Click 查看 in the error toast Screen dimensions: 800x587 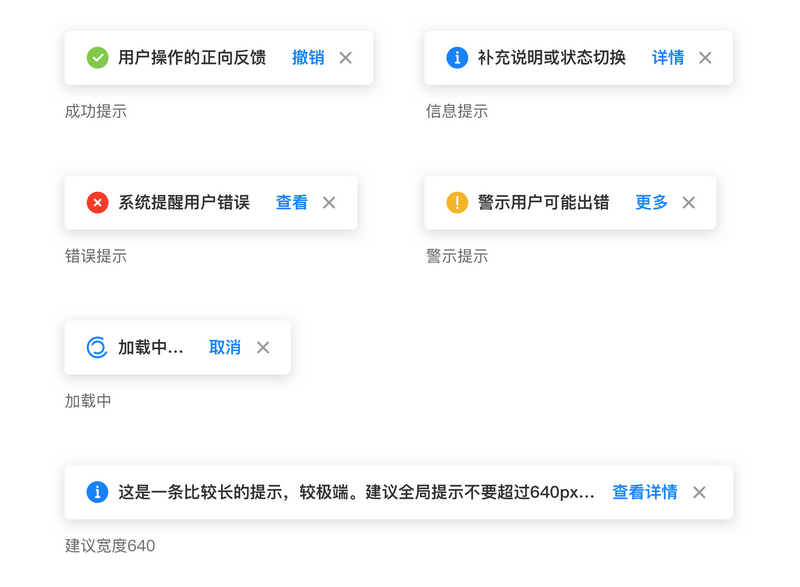(x=292, y=203)
